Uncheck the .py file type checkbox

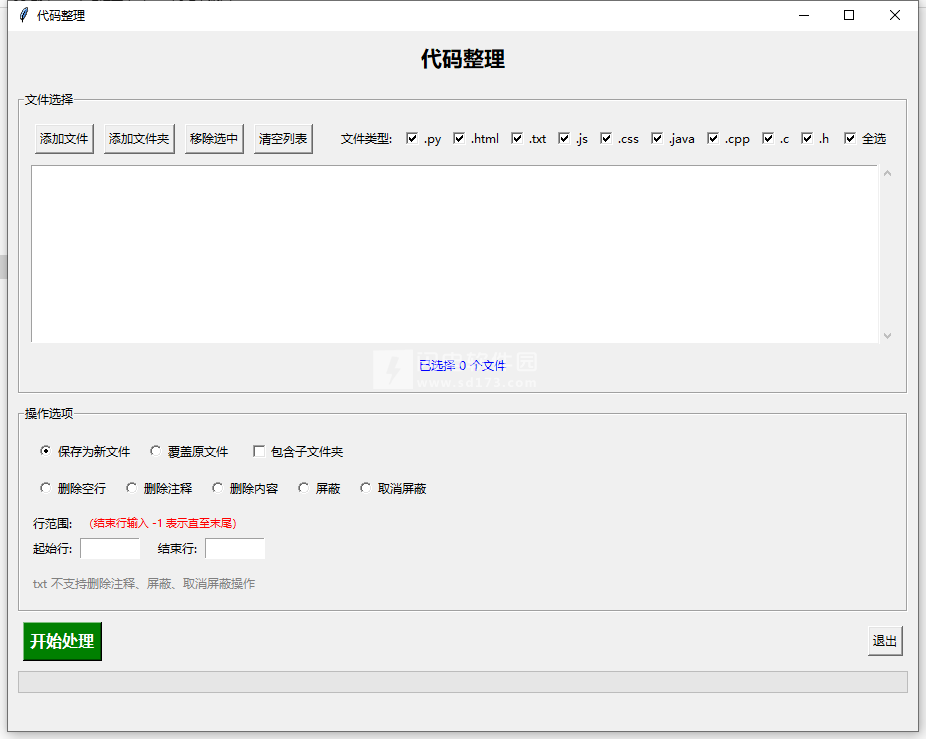(x=412, y=139)
